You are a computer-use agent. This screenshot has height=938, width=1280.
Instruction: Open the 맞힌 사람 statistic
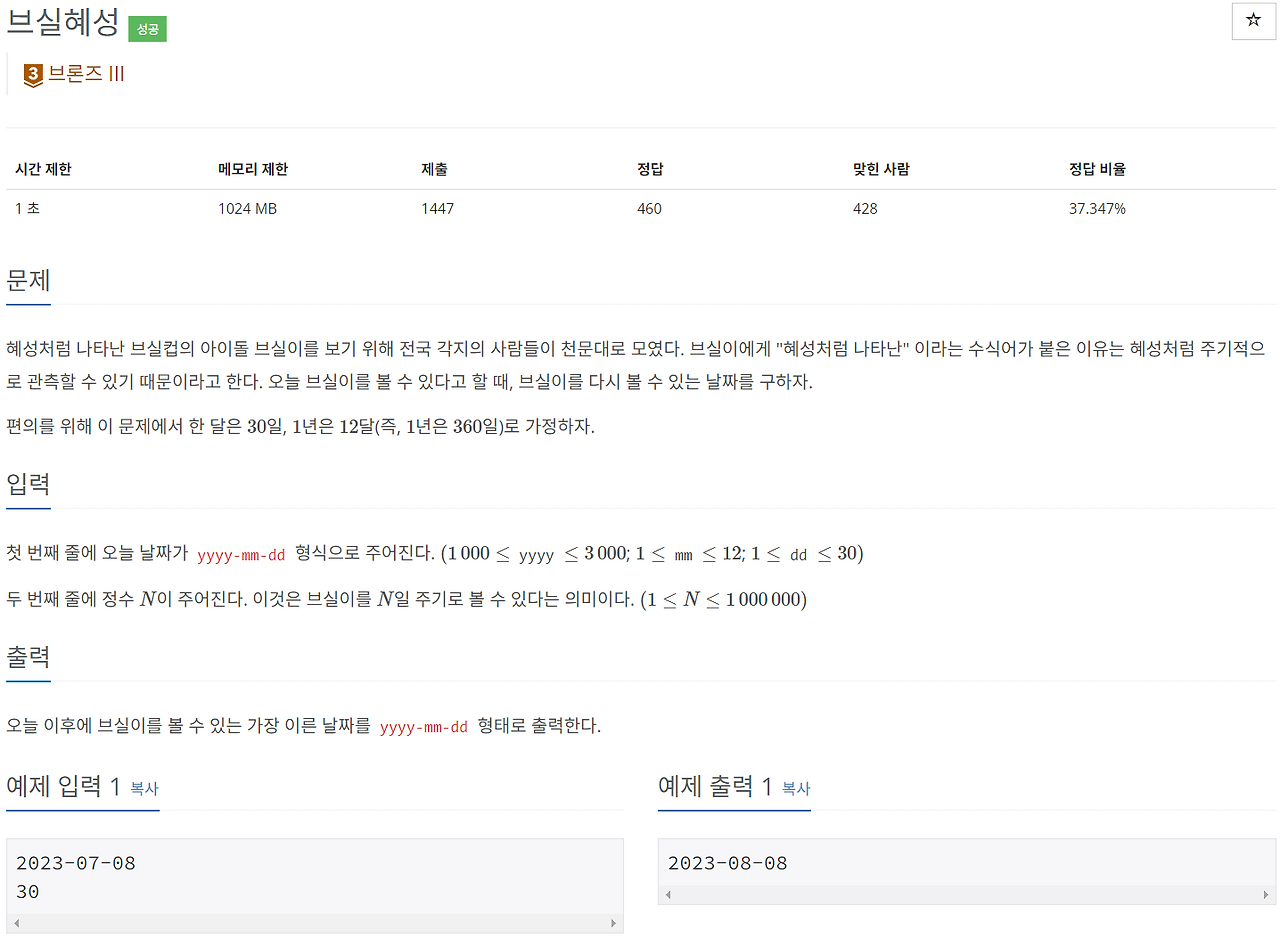click(880, 169)
